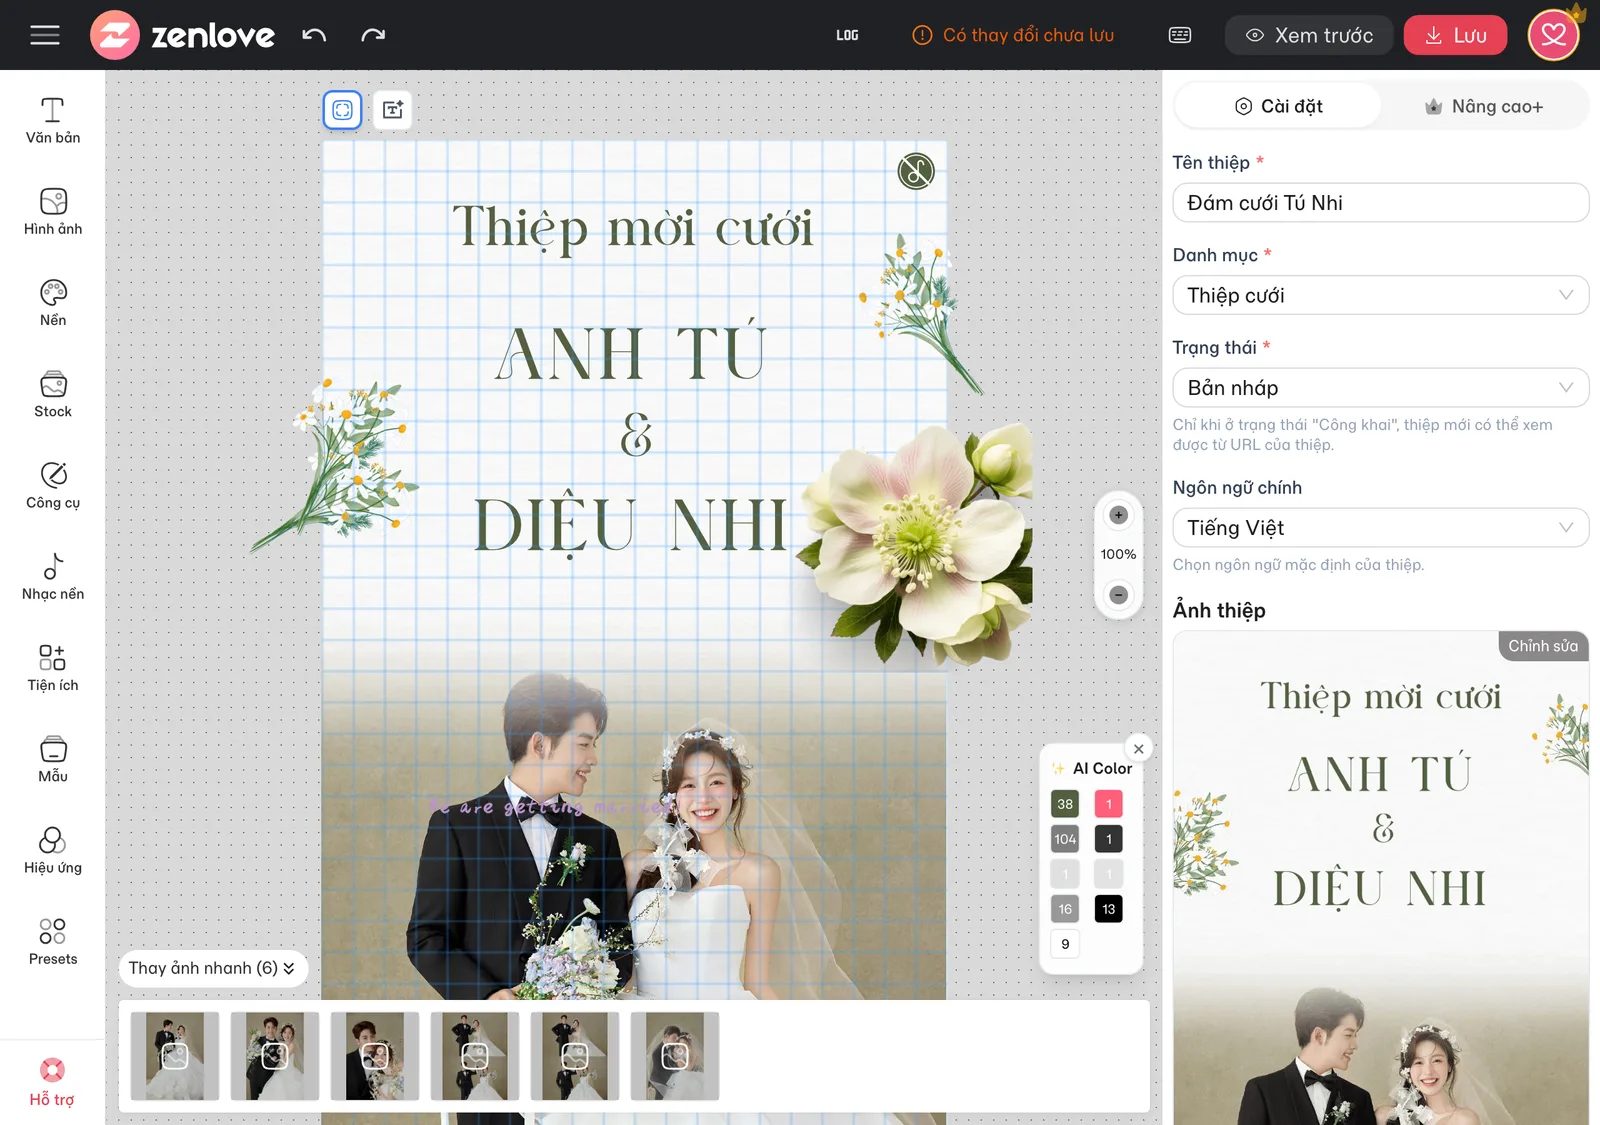The width and height of the screenshot is (1600, 1125).
Task: Click the add image tool above canvas
Action: point(393,110)
